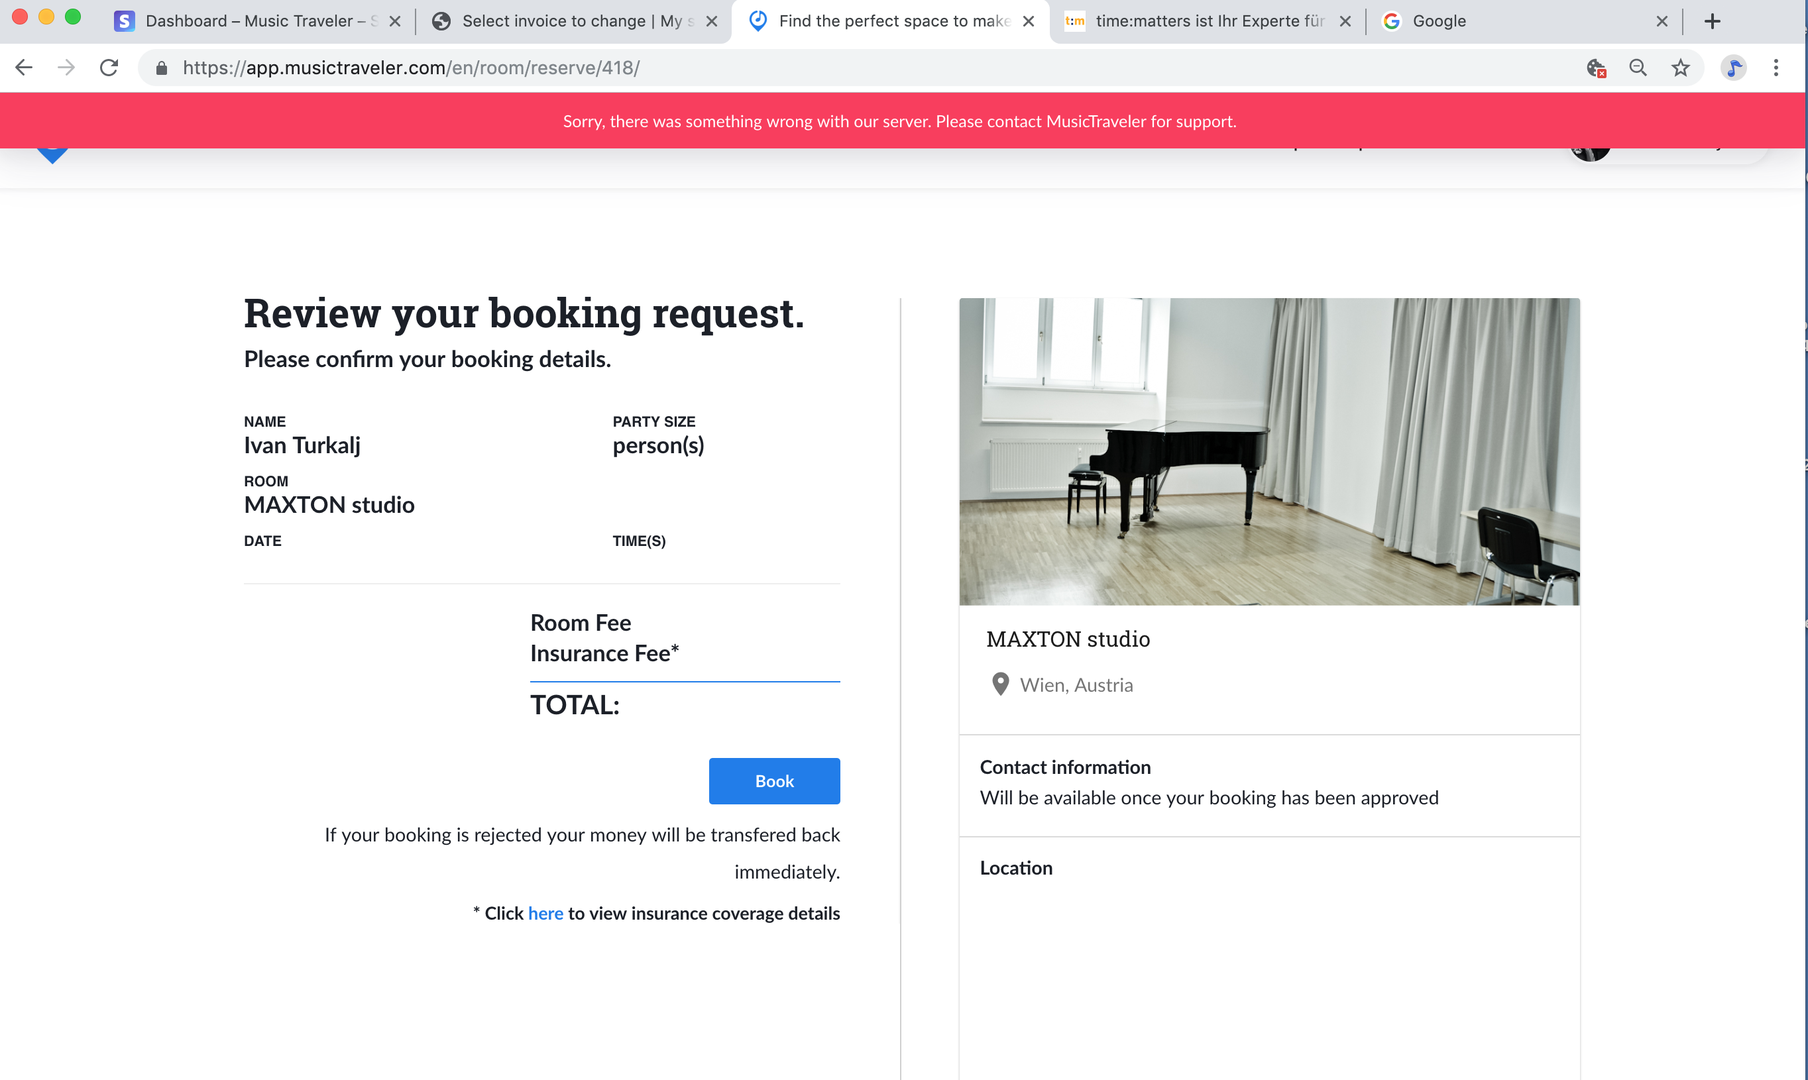Open the browser zoom magnifier icon
The width and height of the screenshot is (1808, 1080).
point(1637,68)
